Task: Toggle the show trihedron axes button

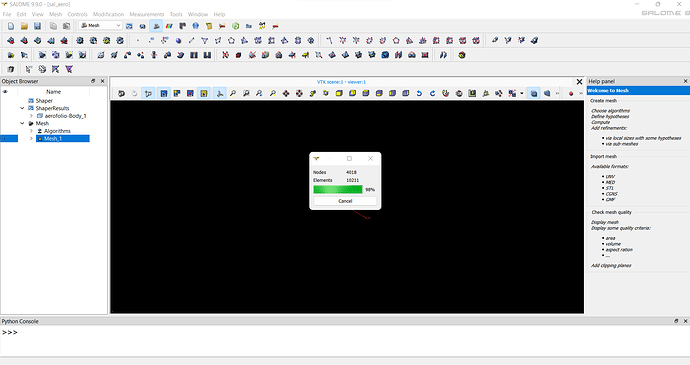Action: point(220,93)
